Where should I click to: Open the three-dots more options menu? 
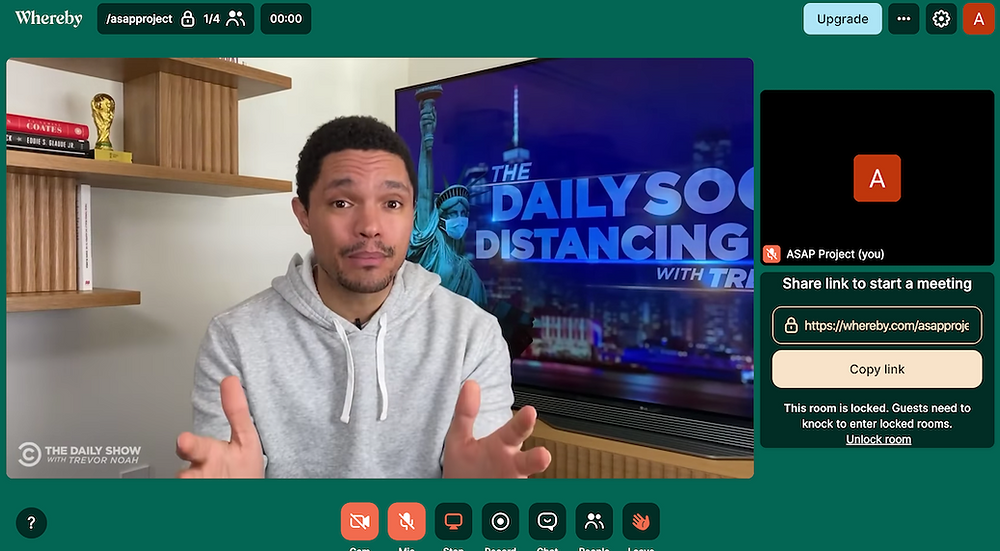904,19
